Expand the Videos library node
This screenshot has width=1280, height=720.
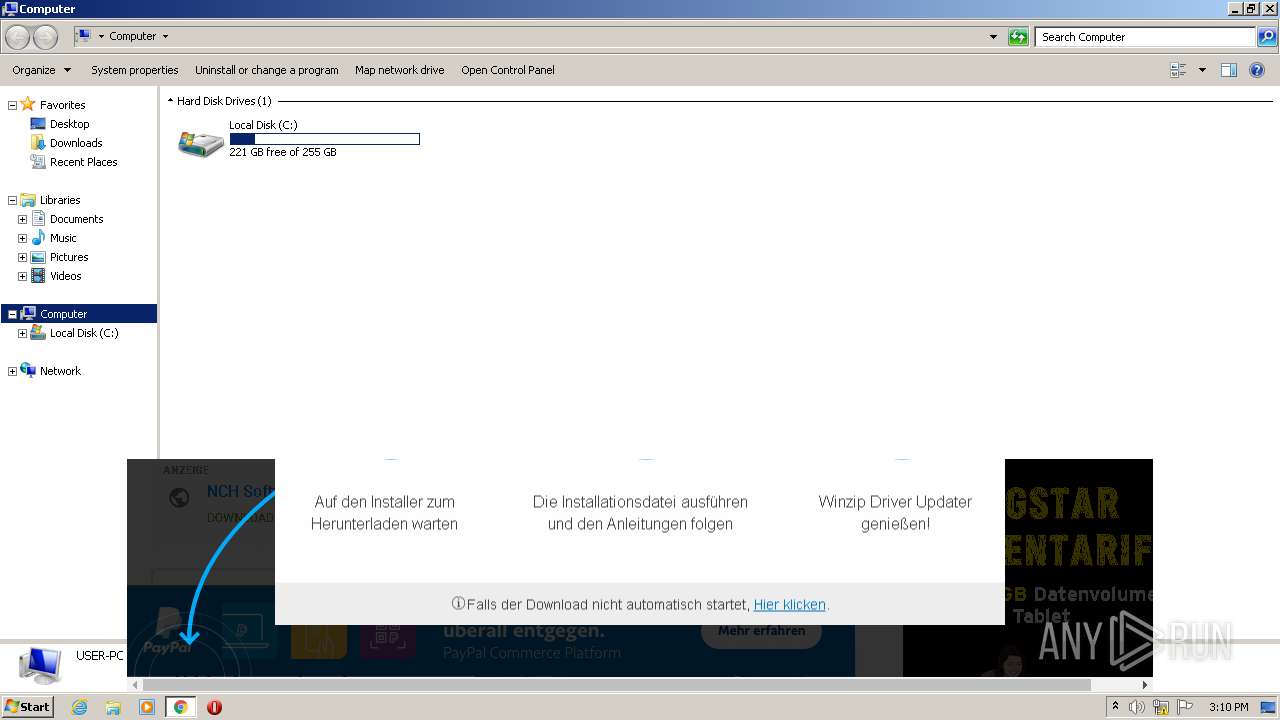coord(22,276)
